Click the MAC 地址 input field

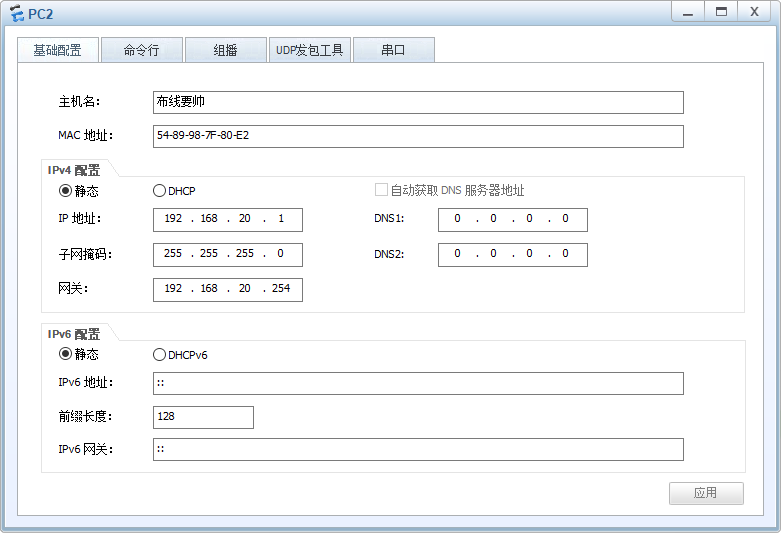418,136
